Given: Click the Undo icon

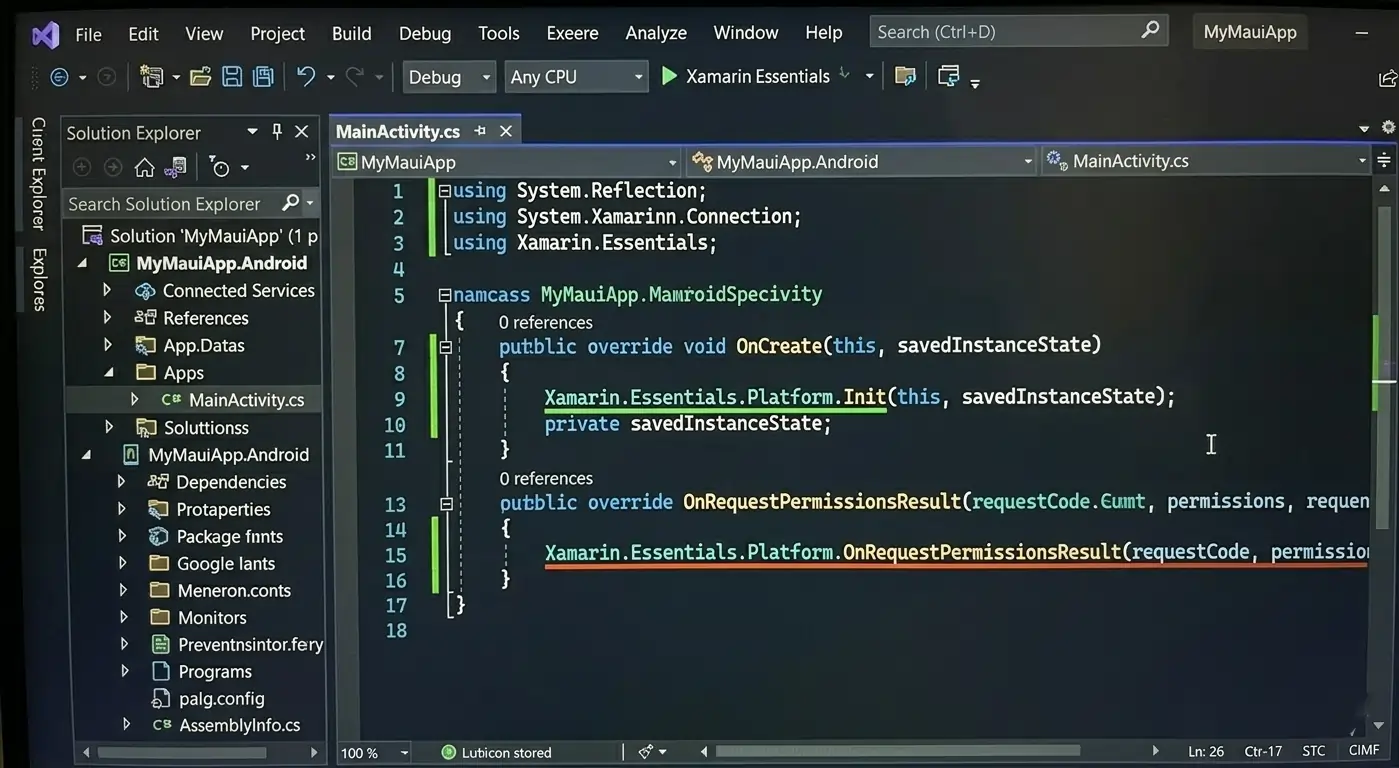Looking at the screenshot, I should (306, 76).
